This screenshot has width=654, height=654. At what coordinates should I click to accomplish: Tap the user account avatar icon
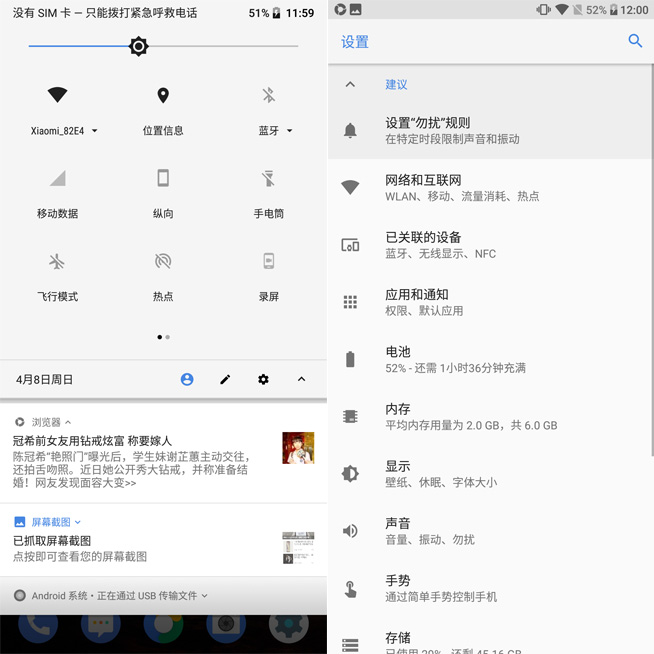187,380
